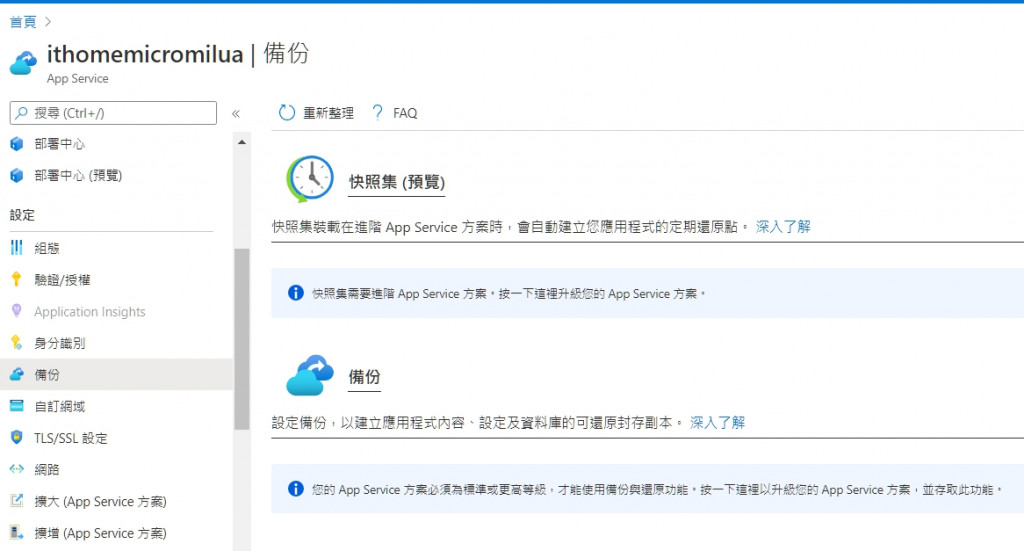The height and width of the screenshot is (551, 1024).
Task: Click the info icon in 快照集 banner
Action: pos(296,292)
